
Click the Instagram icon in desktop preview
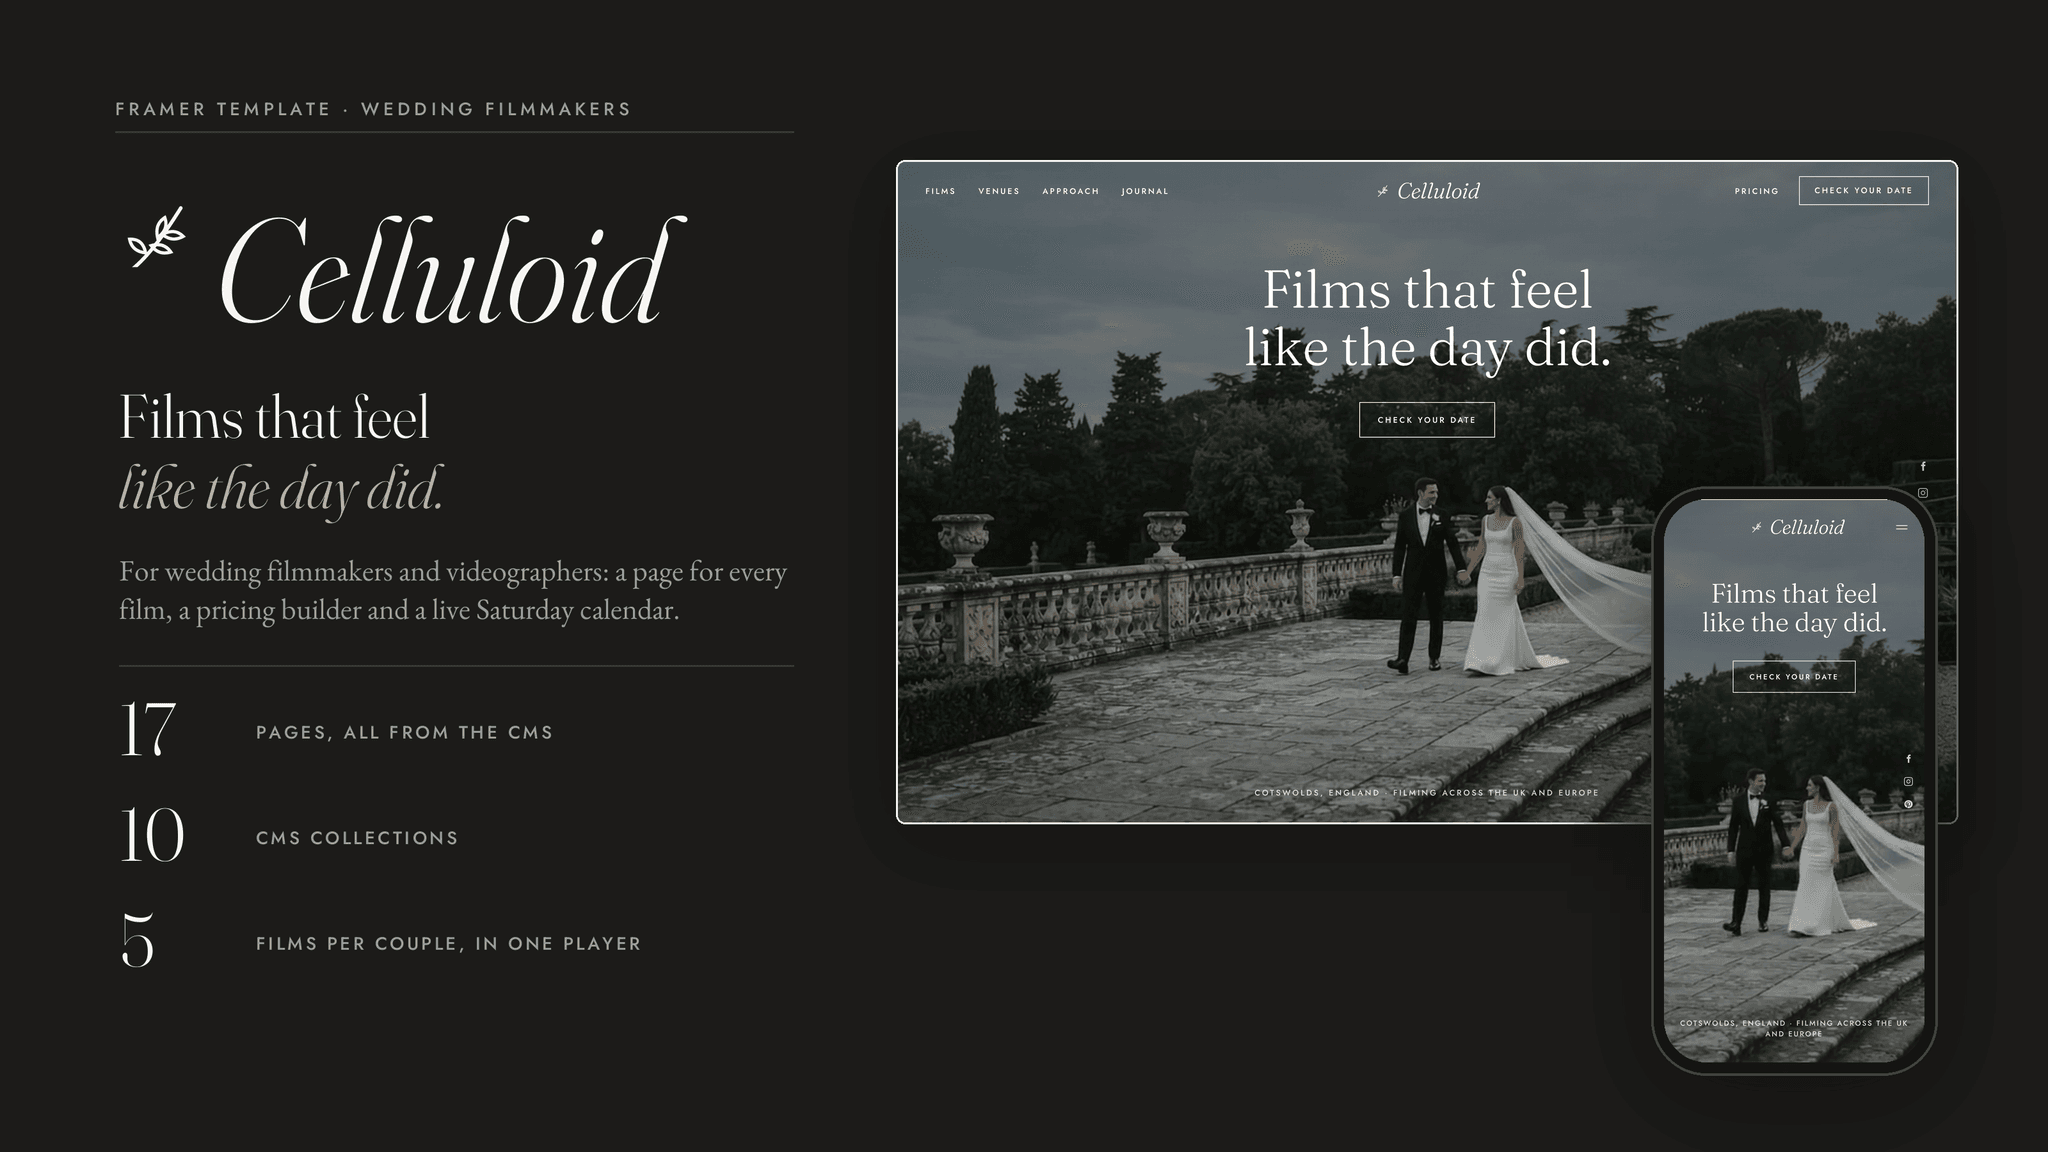[x=1922, y=493]
